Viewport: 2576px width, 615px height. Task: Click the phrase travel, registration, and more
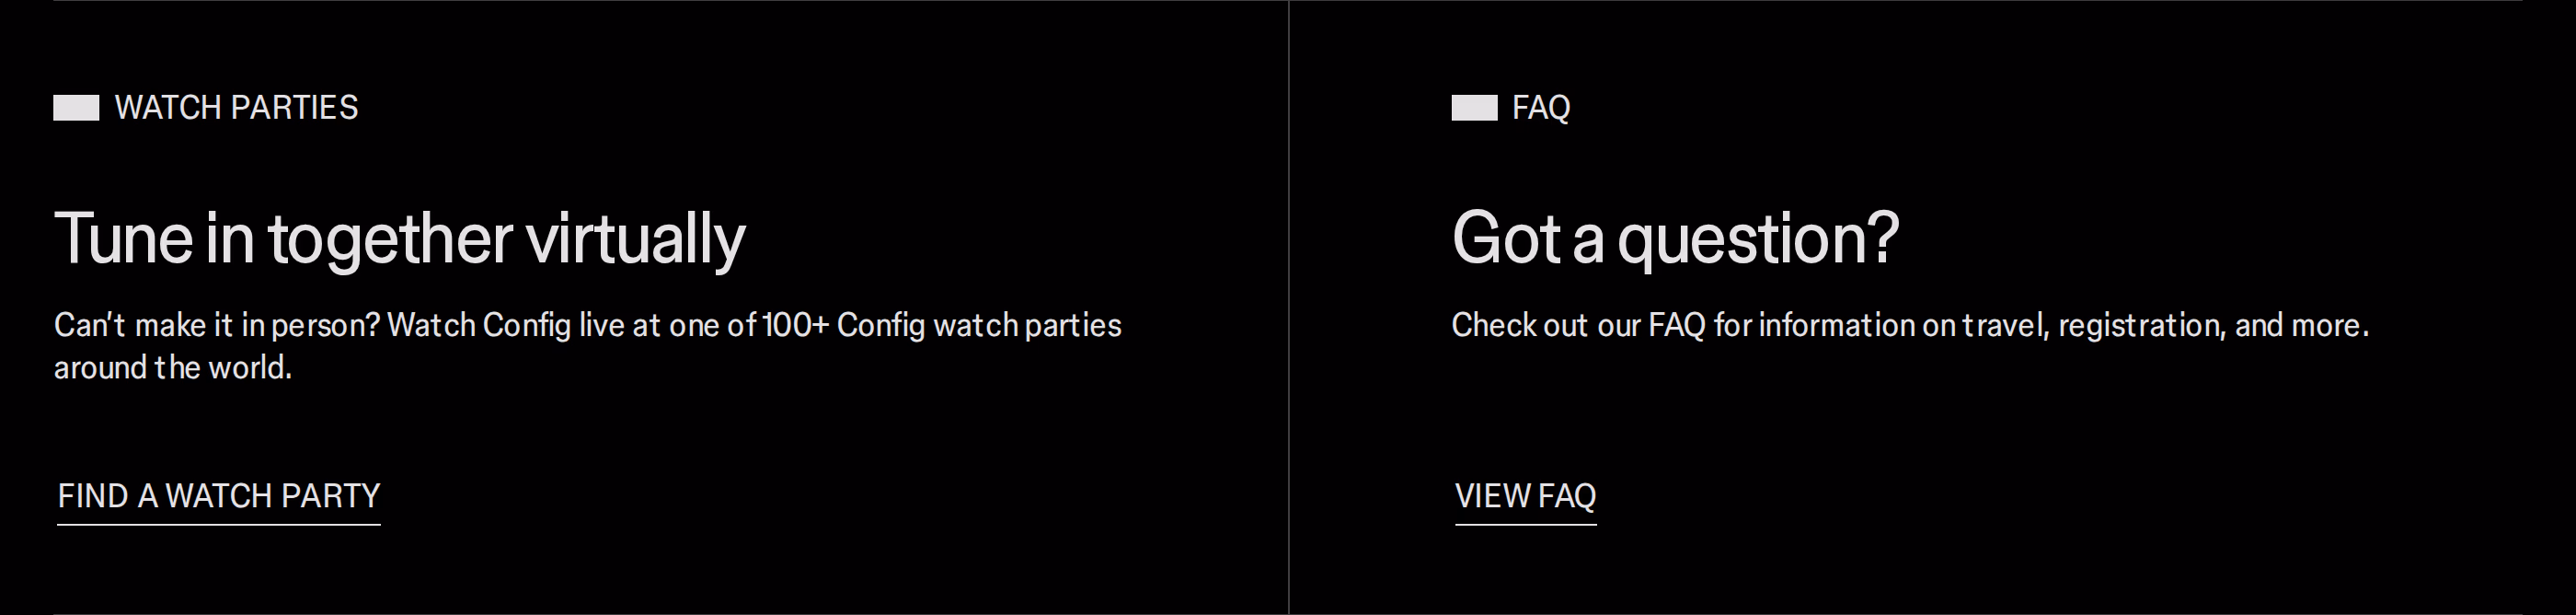coord(2165,326)
